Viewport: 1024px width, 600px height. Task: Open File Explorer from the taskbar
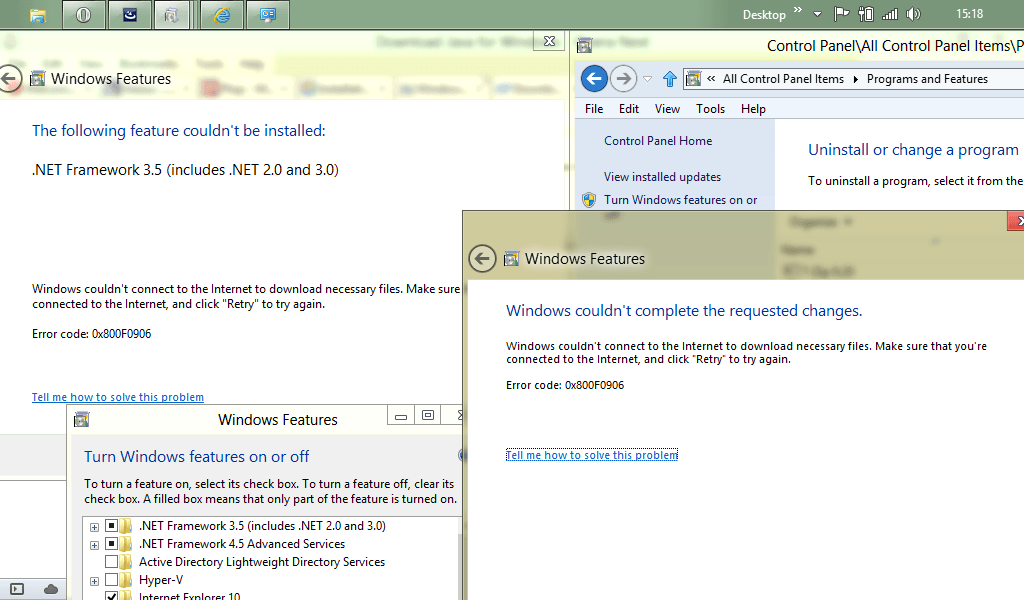pos(38,15)
